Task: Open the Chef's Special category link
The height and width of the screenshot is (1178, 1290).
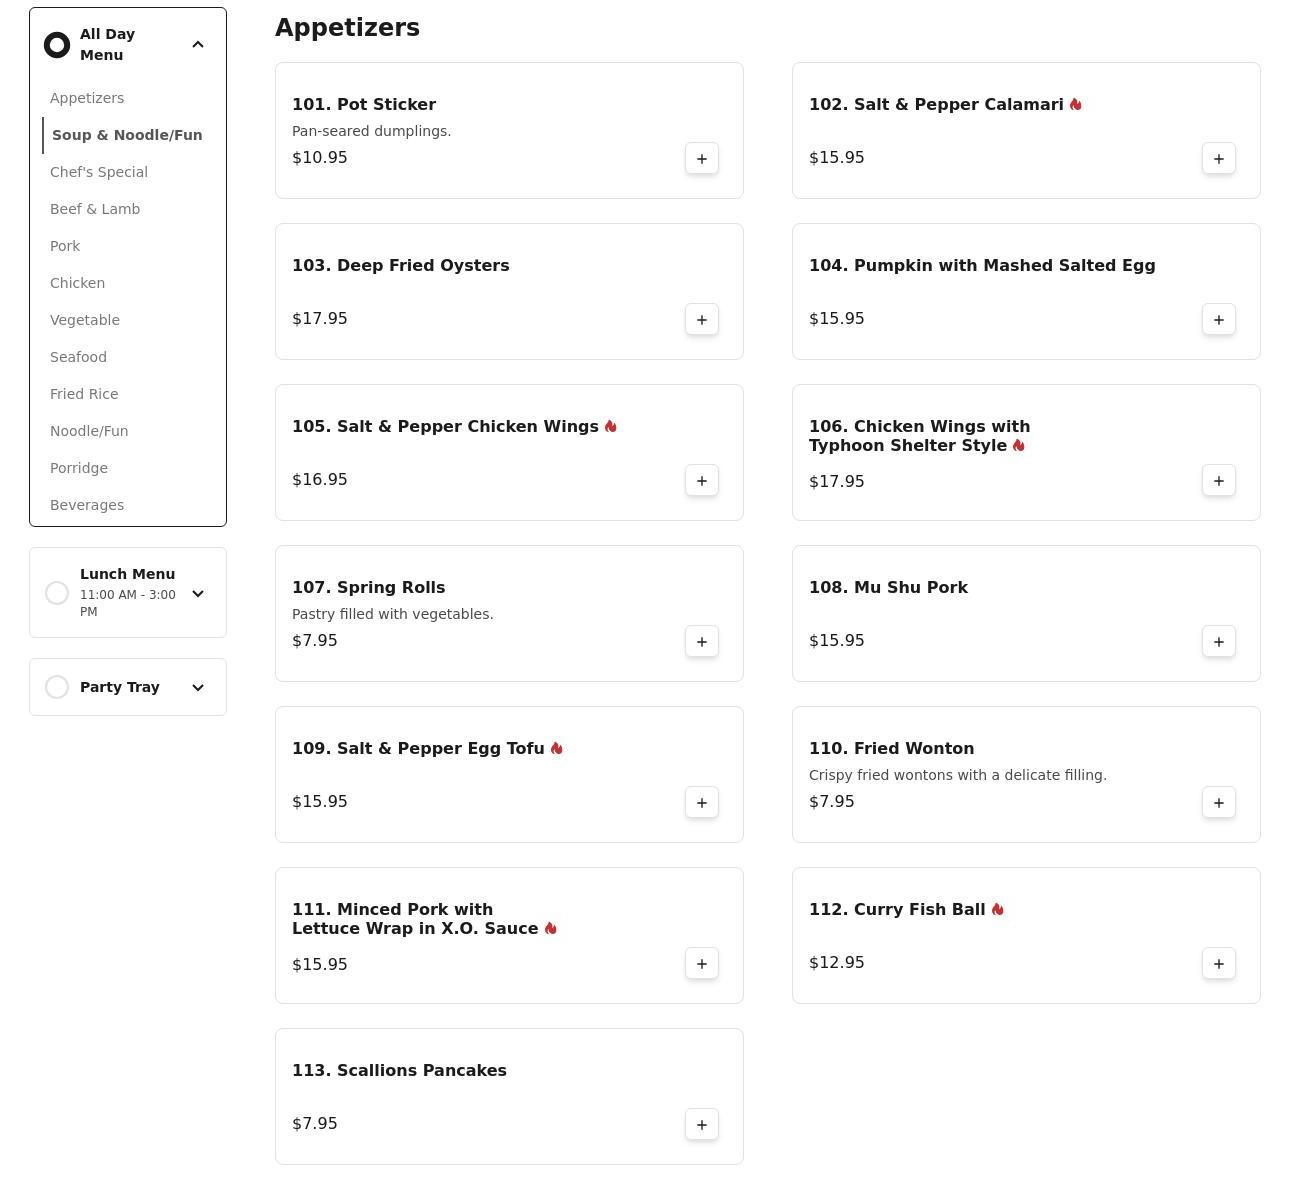Action: pos(99,172)
